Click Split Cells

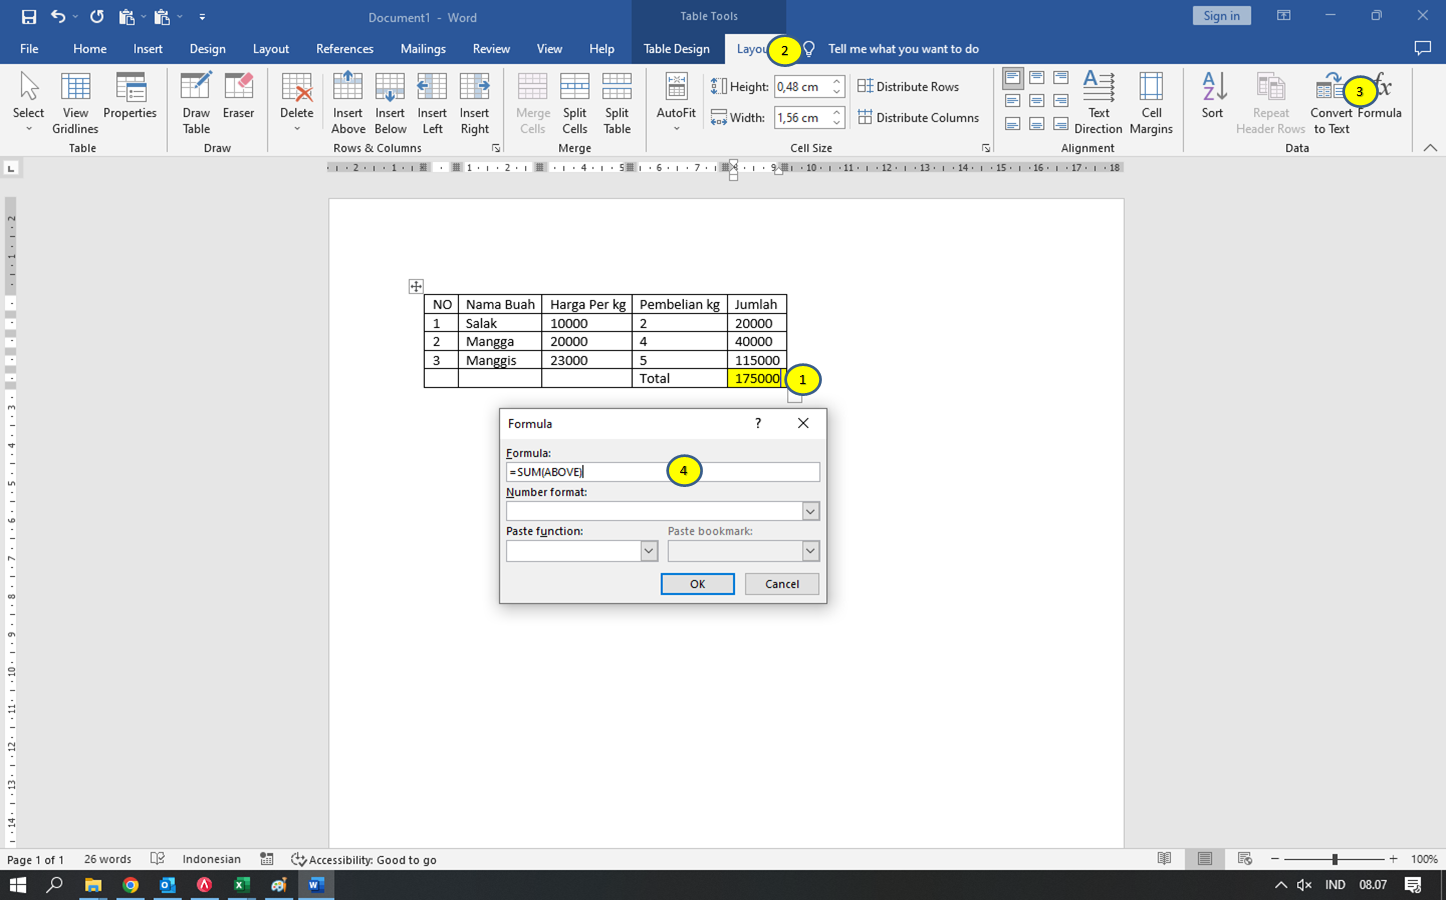coord(575,103)
